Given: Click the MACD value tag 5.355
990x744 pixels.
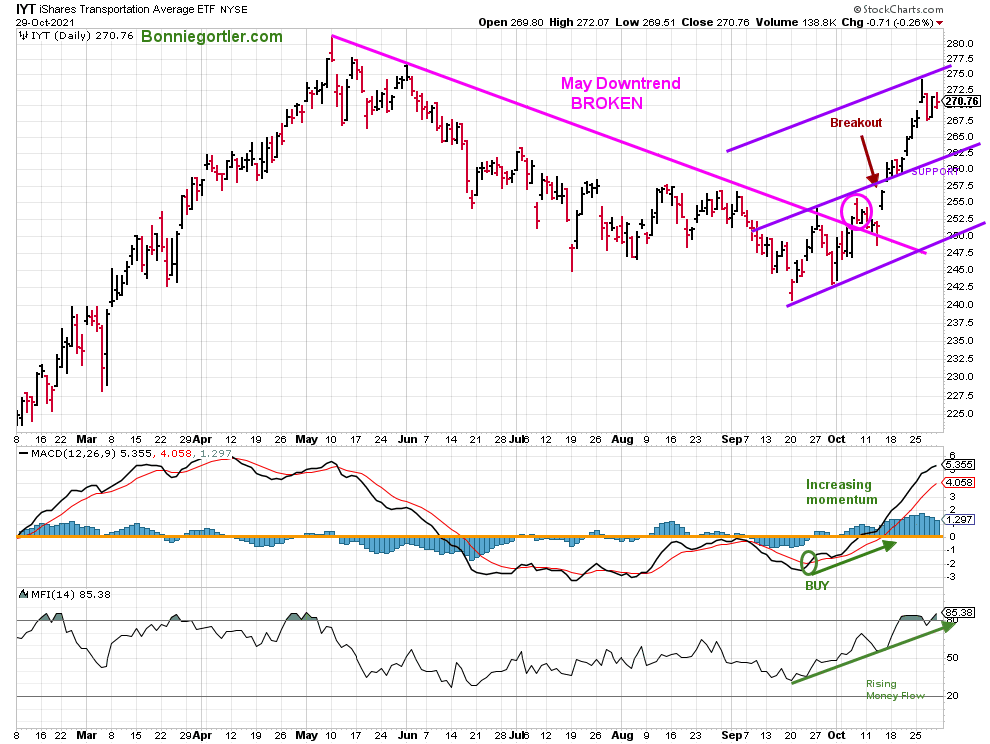Looking at the screenshot, I should [958, 465].
